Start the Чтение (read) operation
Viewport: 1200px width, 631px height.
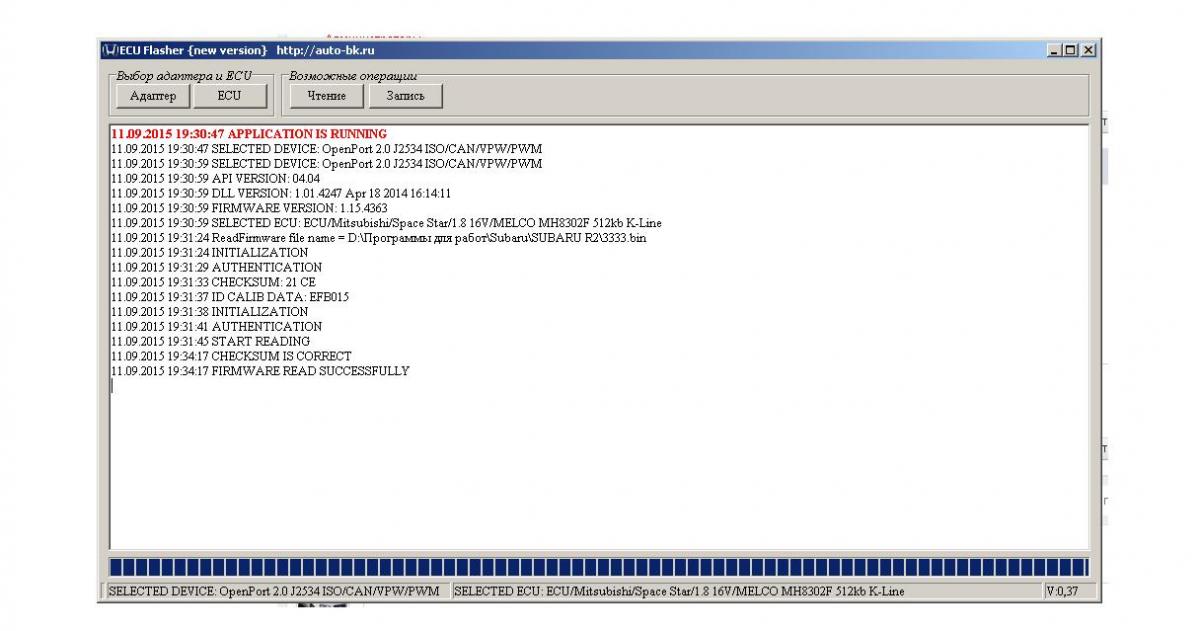(x=326, y=96)
